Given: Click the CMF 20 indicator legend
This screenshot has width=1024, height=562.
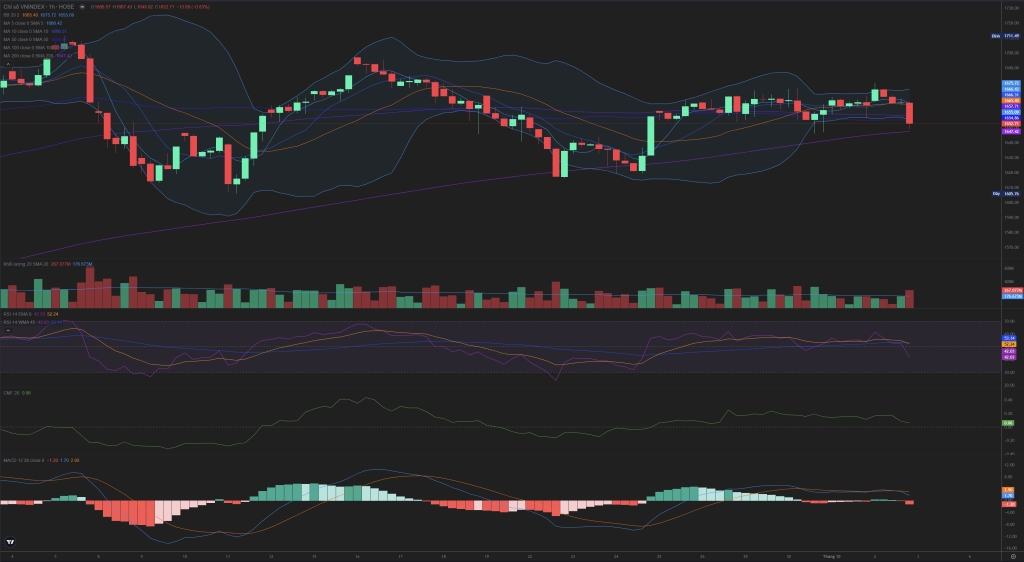Looking at the screenshot, I should (11, 393).
